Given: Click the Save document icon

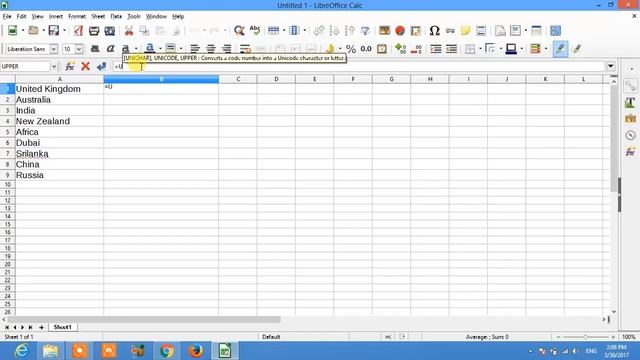Looking at the screenshot, I should [54, 31].
